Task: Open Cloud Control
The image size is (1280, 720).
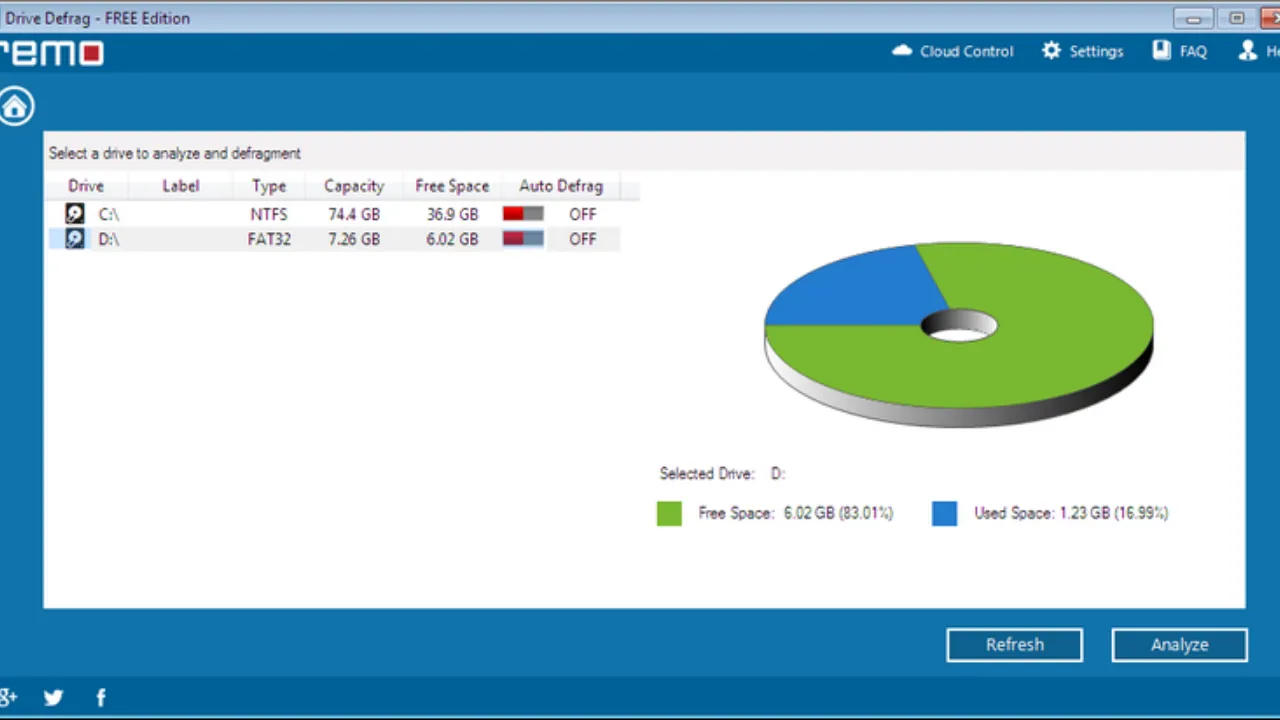Action: (952, 51)
